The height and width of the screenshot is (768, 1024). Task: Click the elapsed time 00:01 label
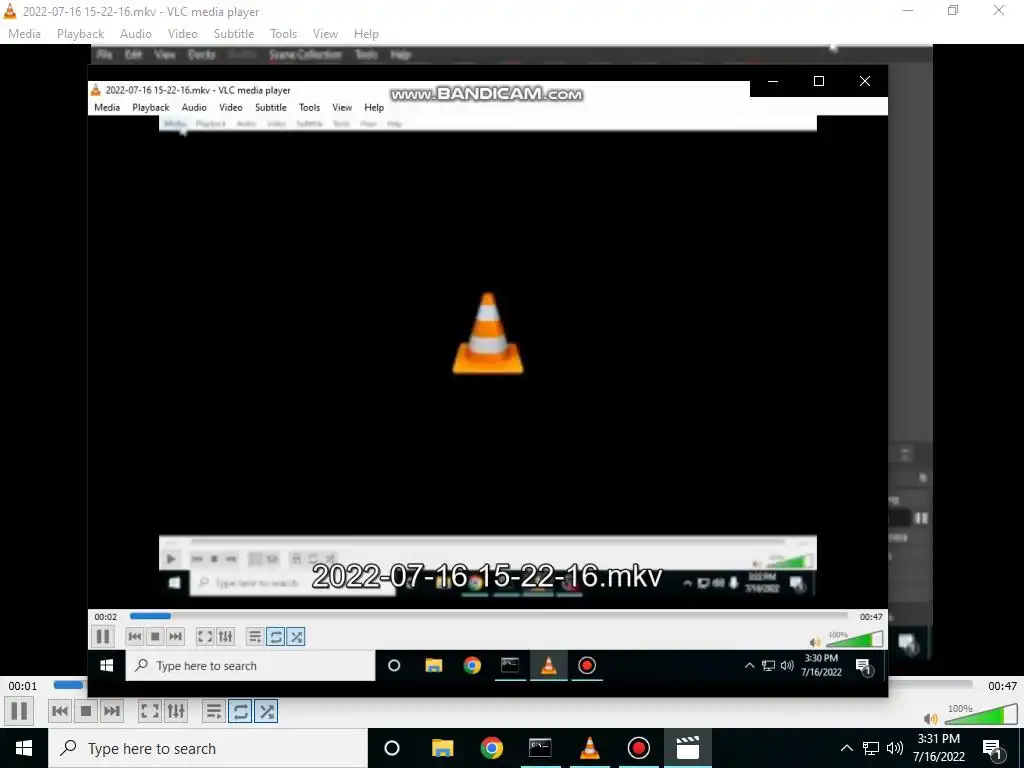(x=23, y=686)
